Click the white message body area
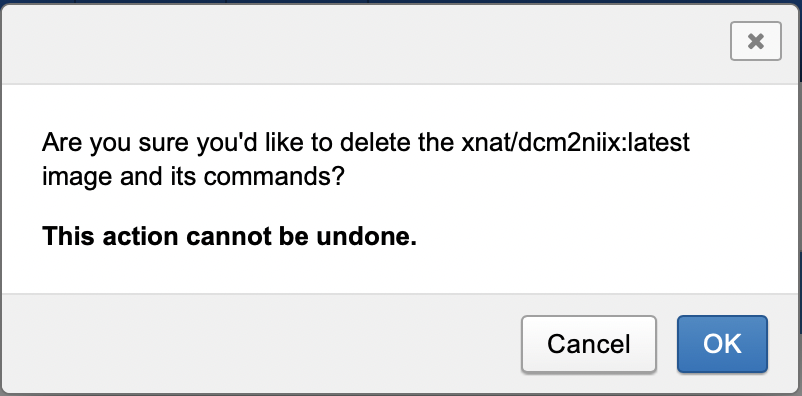 click(399, 189)
